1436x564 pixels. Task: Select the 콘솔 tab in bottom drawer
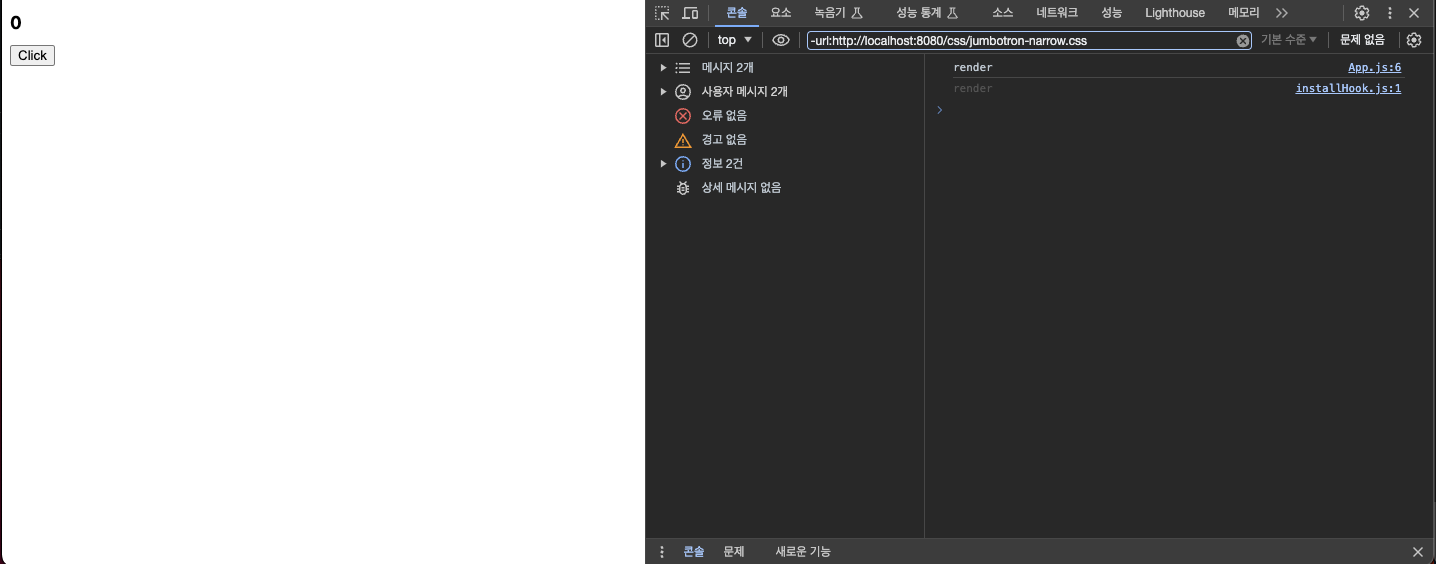694,552
